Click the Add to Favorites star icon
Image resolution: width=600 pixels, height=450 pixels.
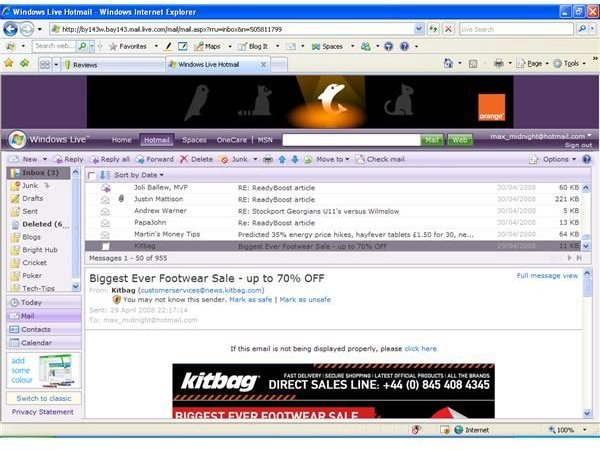[24, 63]
